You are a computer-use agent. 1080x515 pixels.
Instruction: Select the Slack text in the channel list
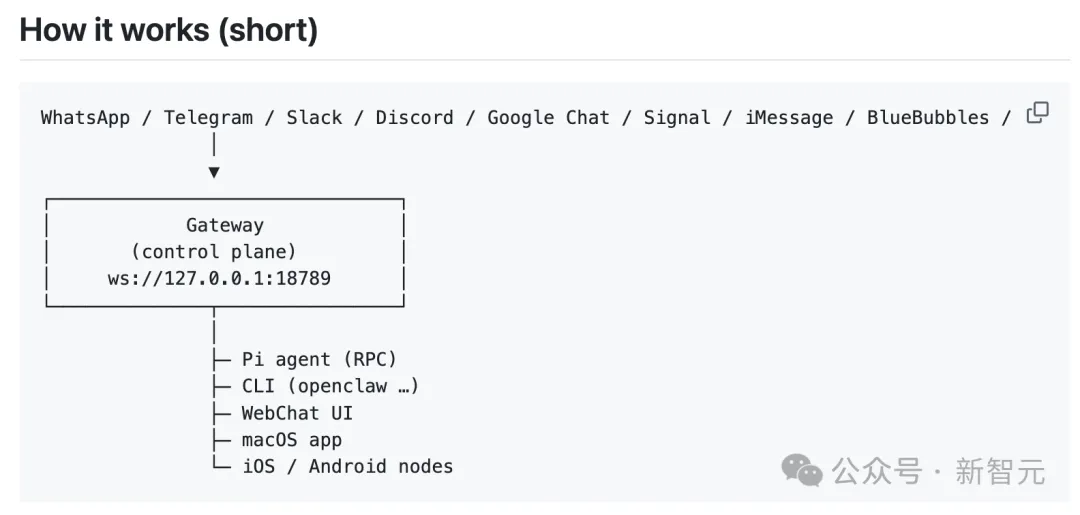click(x=314, y=118)
